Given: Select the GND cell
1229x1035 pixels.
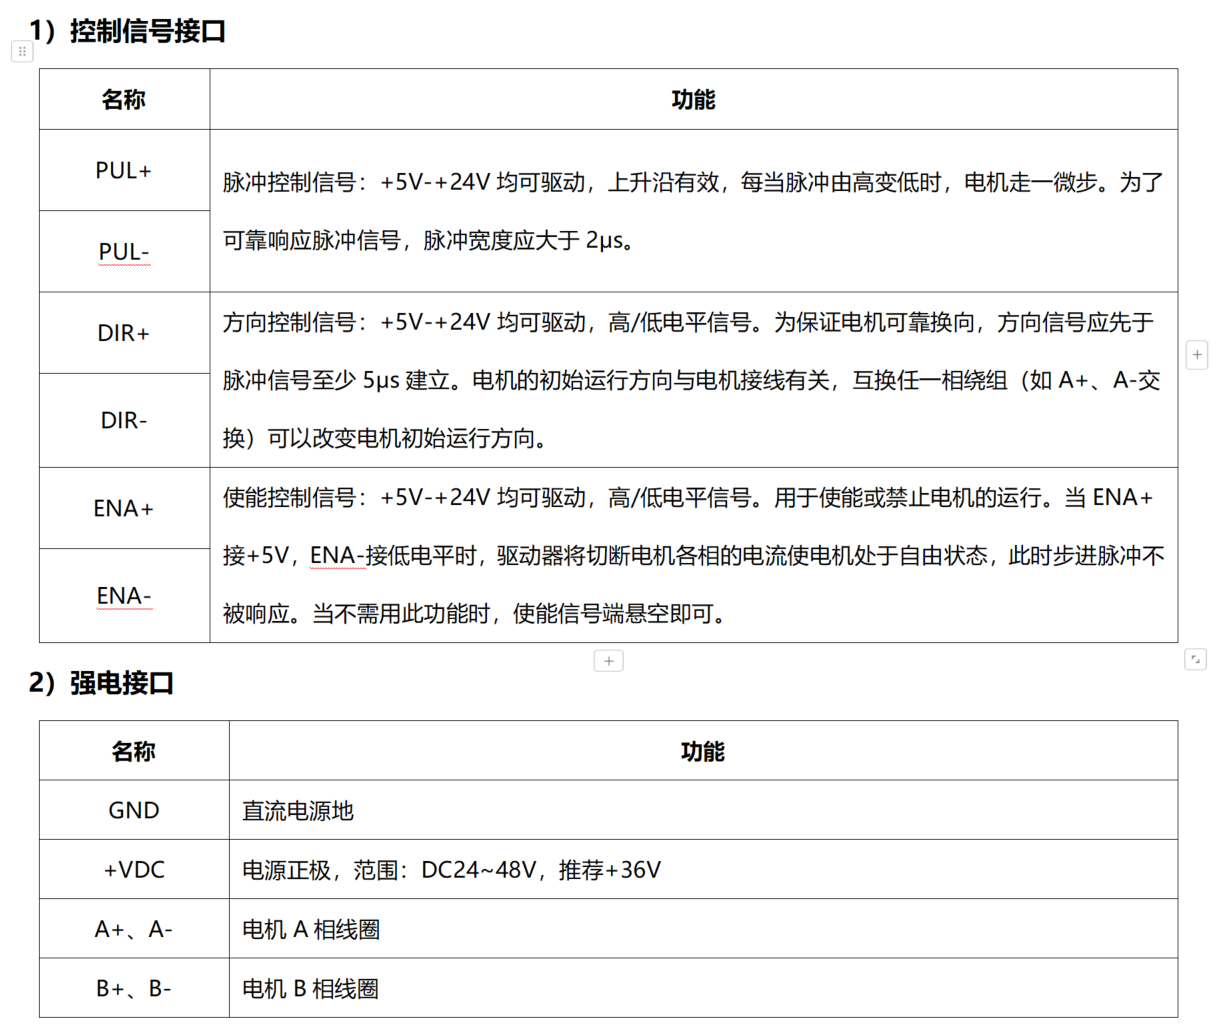Looking at the screenshot, I should click(x=134, y=810).
